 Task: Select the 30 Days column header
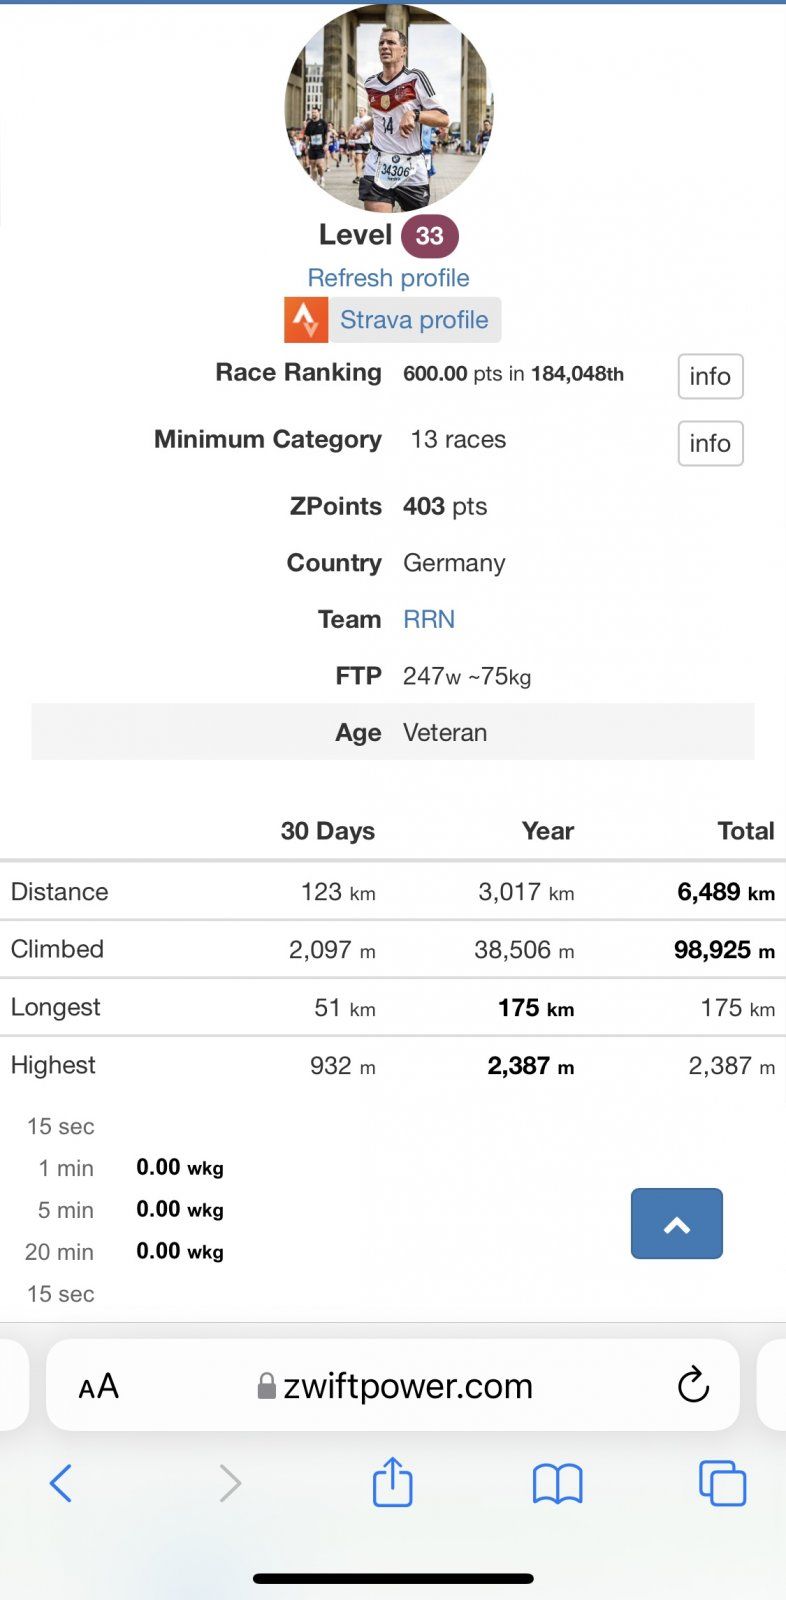click(x=327, y=831)
